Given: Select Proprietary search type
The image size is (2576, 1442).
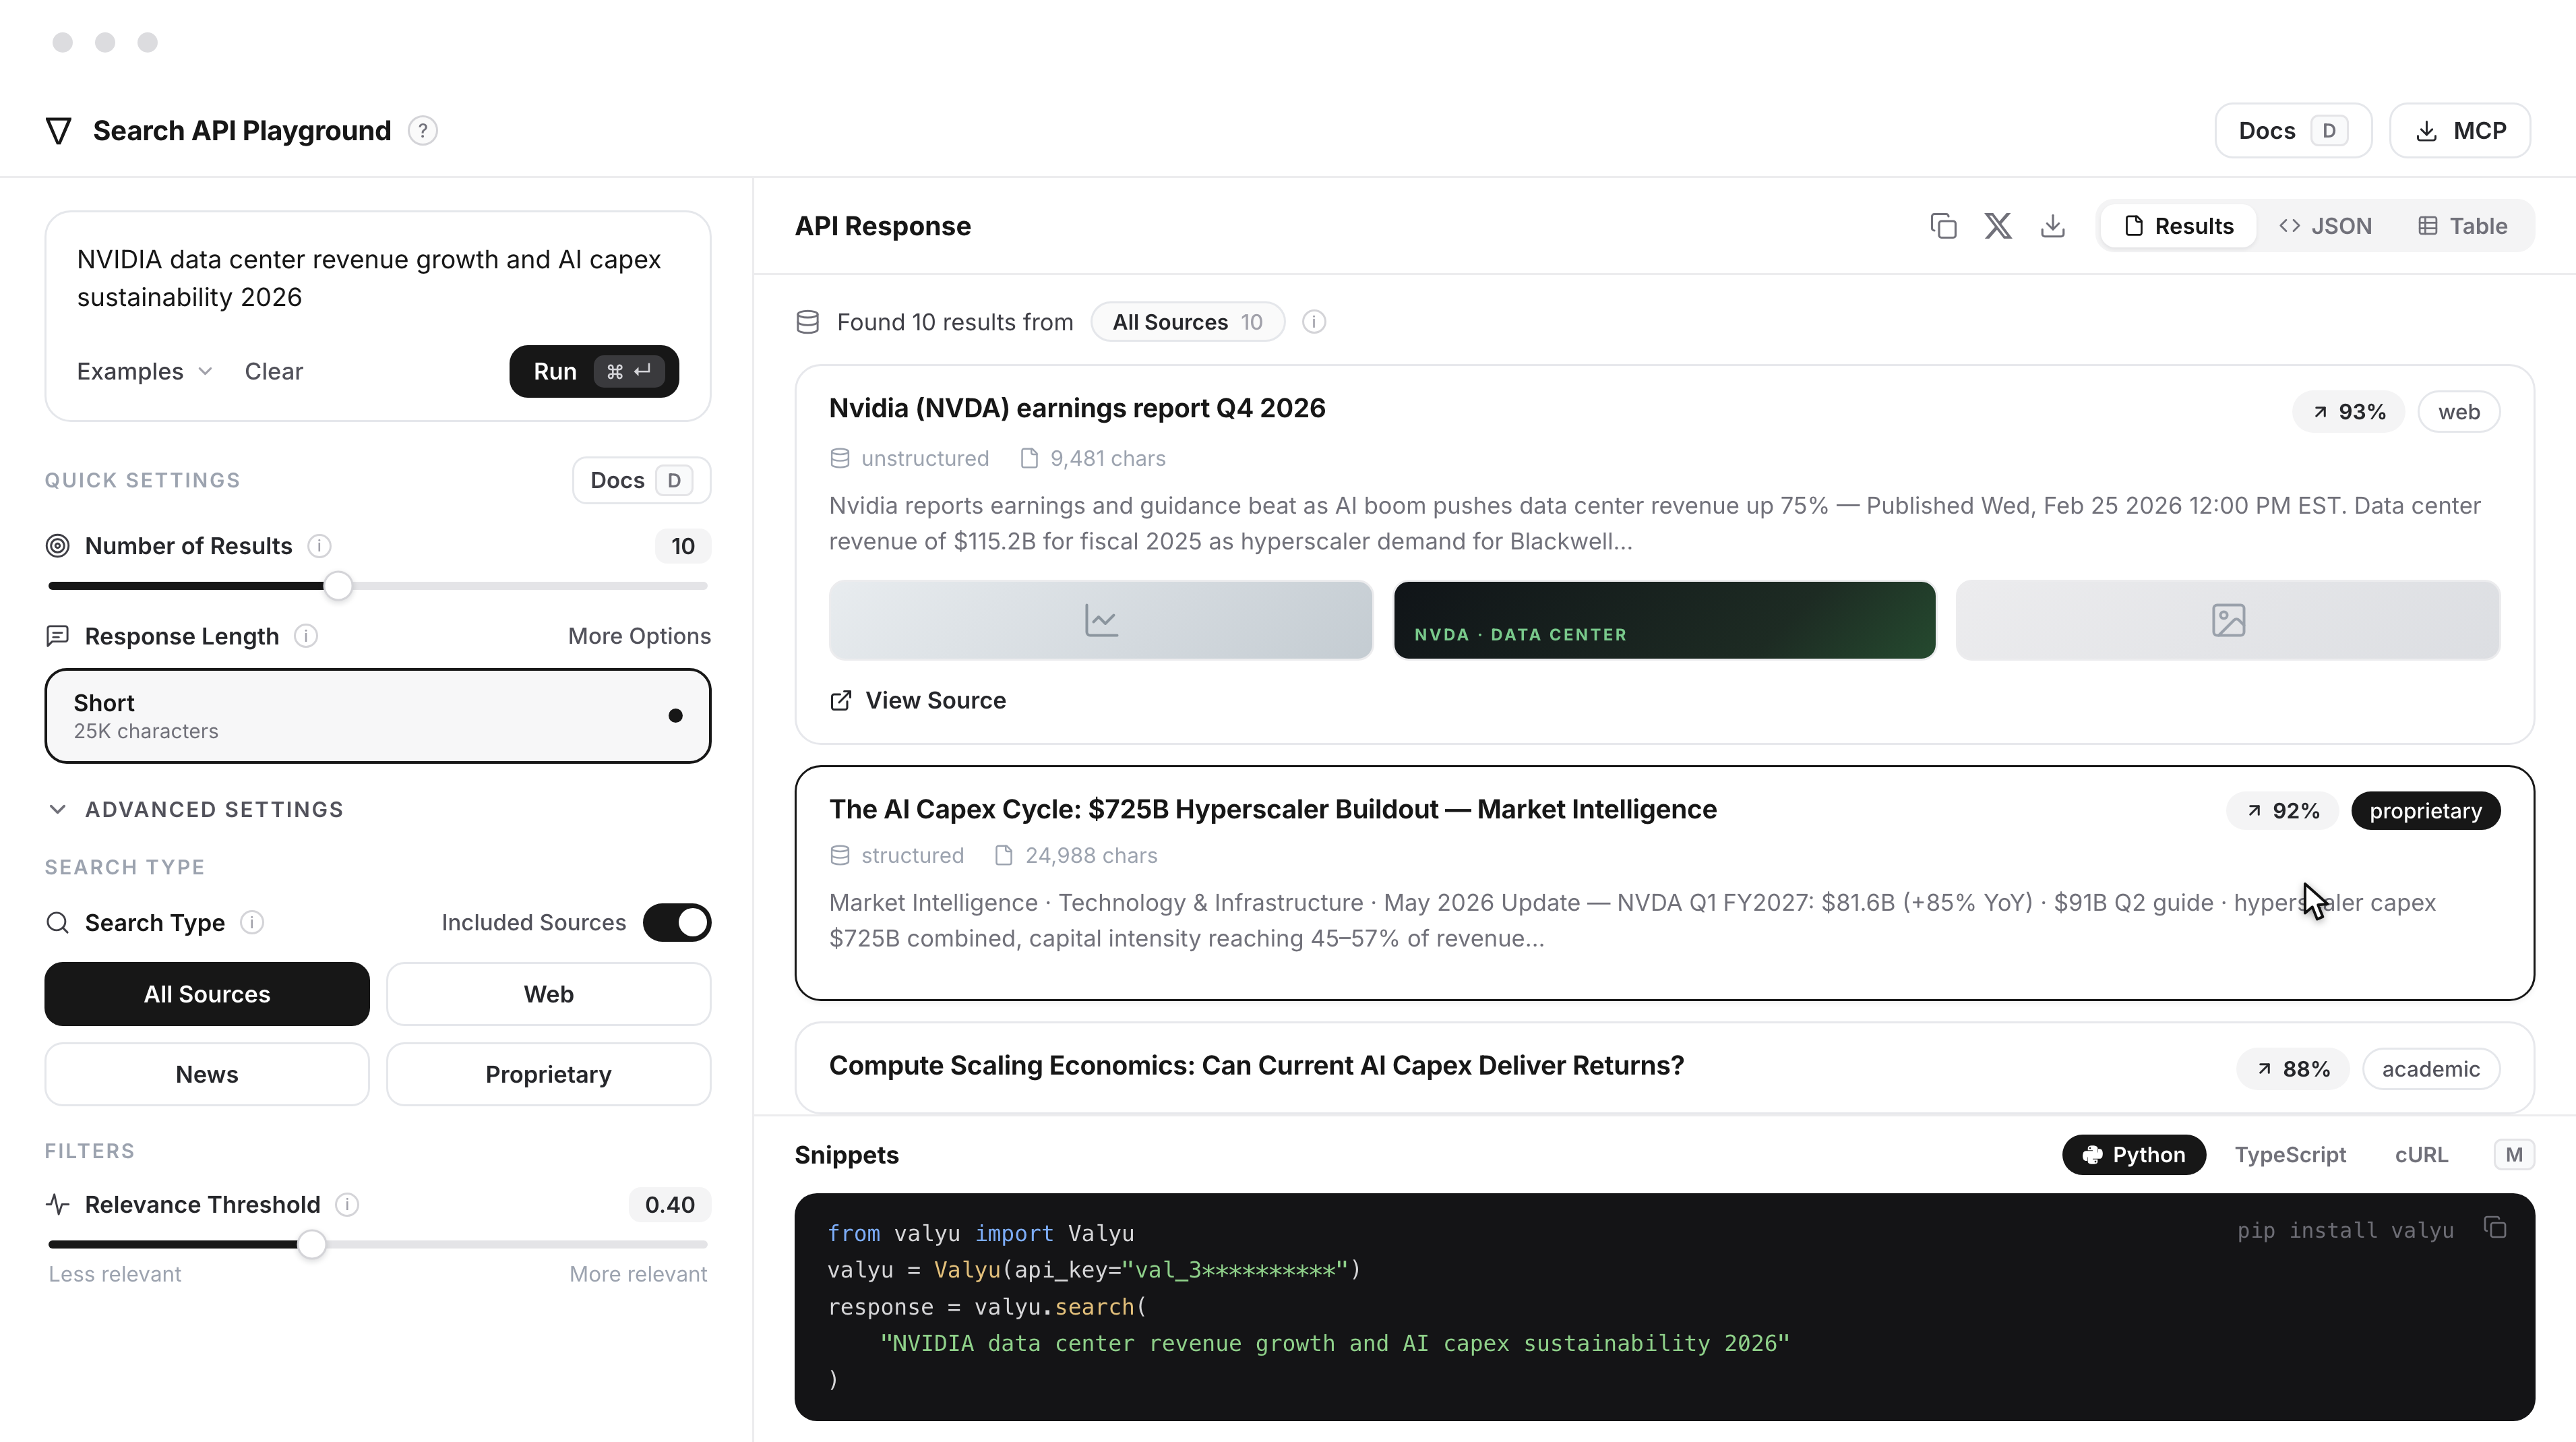Looking at the screenshot, I should [x=549, y=1075].
